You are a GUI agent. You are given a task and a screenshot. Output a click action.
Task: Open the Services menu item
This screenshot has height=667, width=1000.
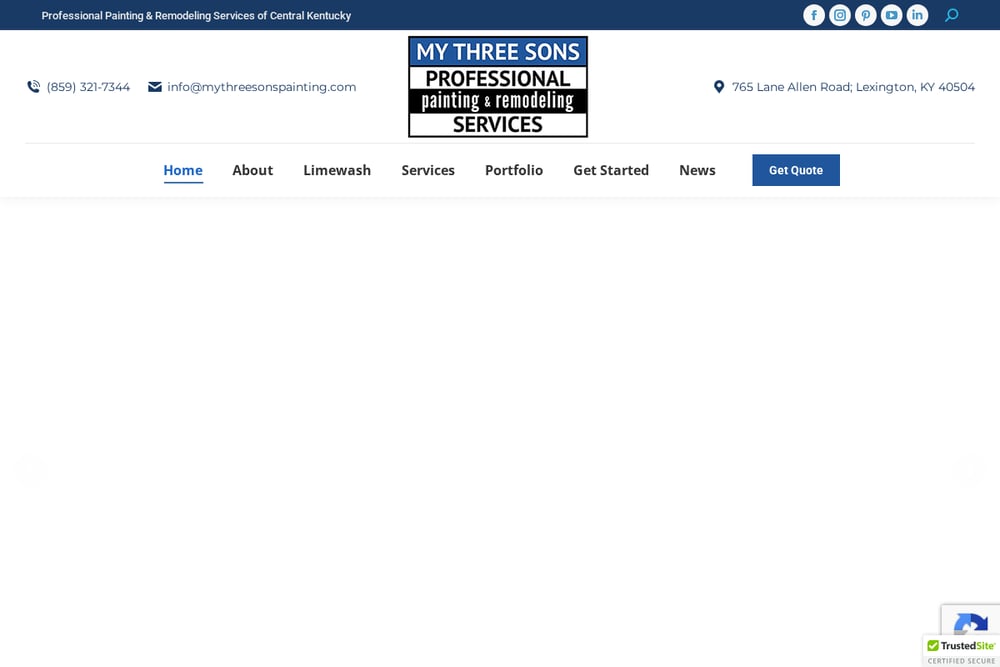(428, 170)
